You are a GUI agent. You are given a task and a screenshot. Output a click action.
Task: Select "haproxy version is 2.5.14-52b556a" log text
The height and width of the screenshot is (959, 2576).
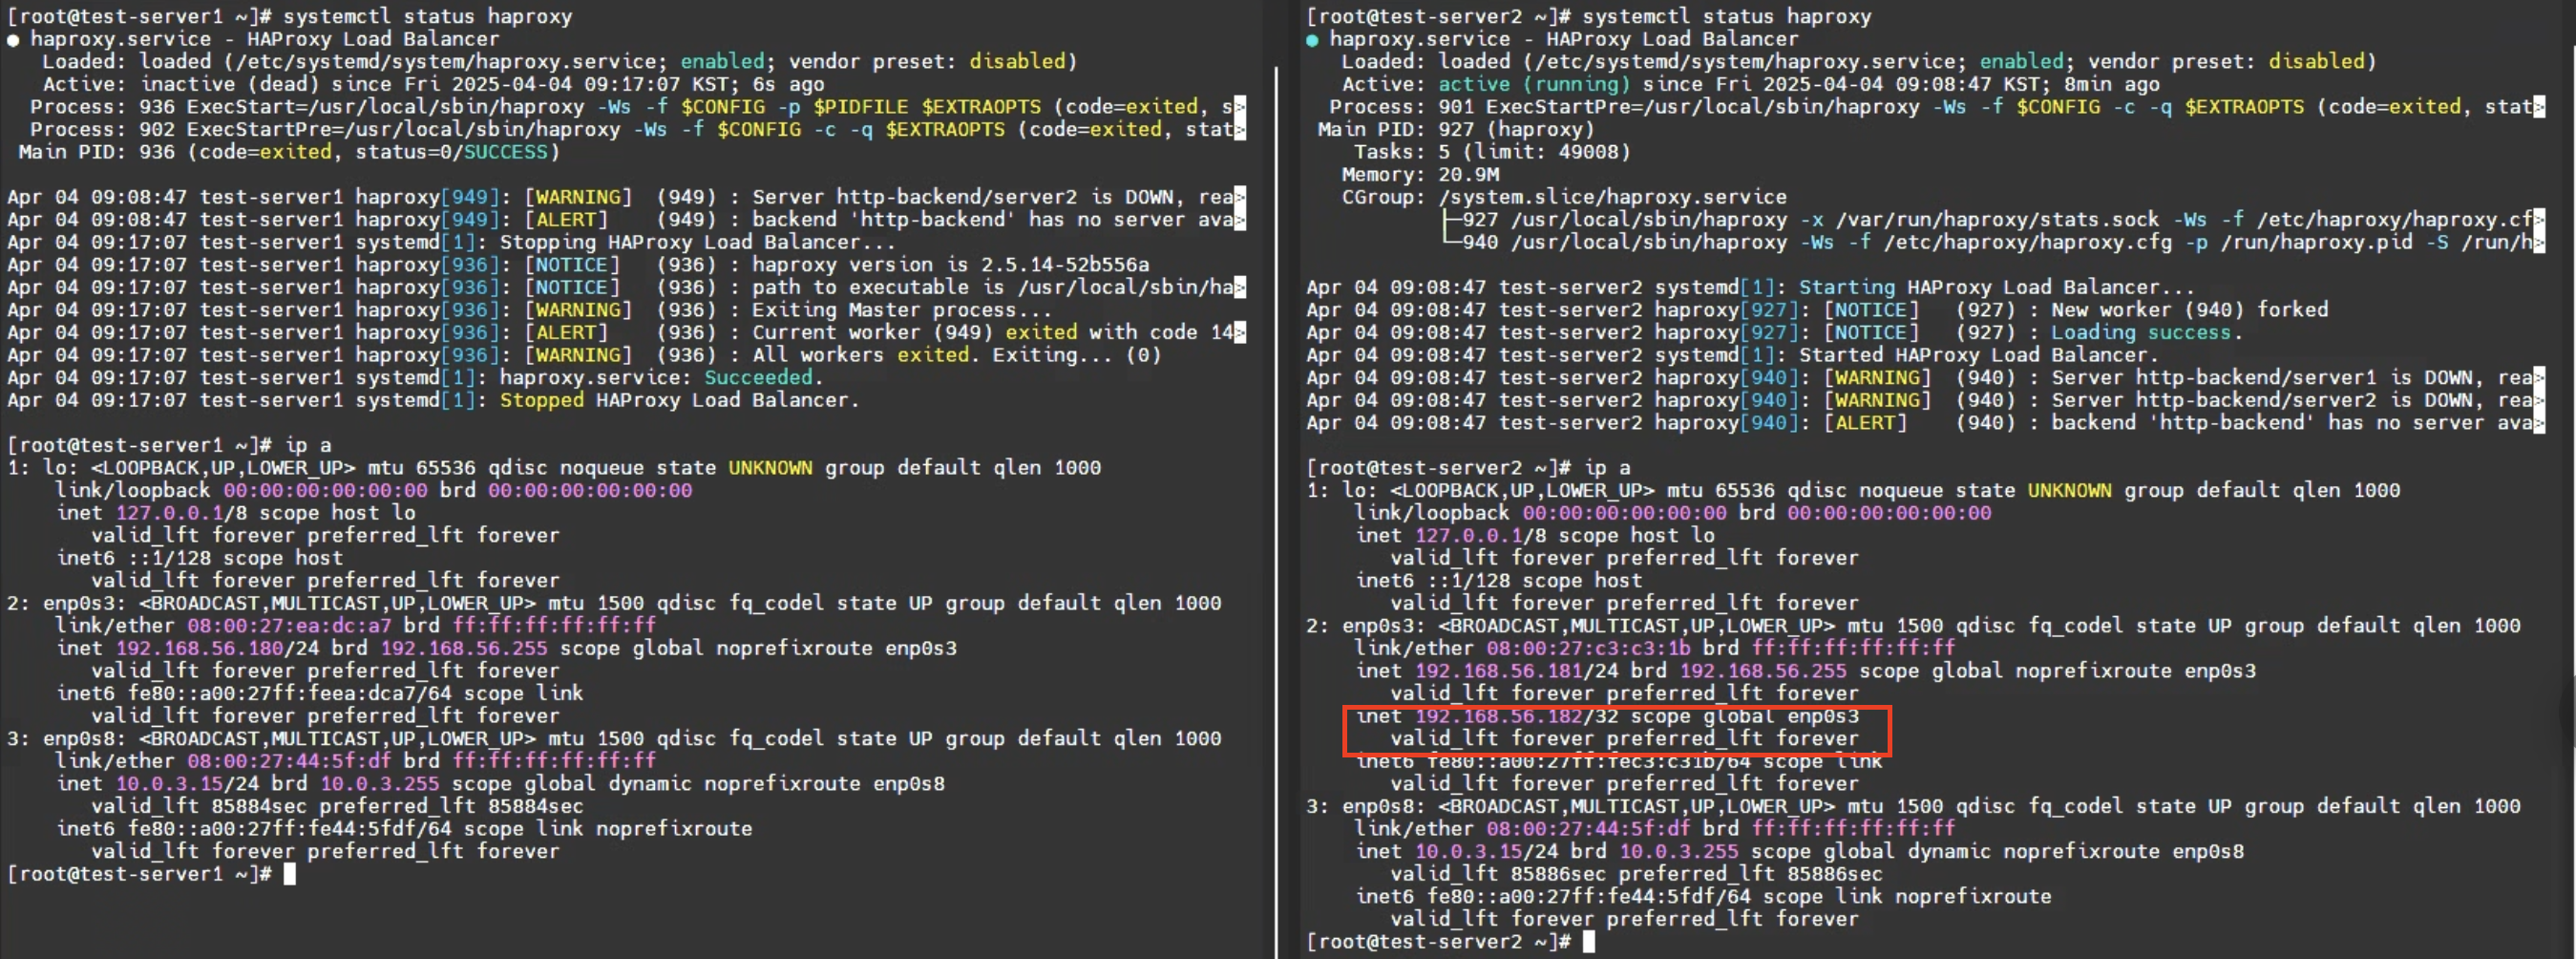(951, 265)
